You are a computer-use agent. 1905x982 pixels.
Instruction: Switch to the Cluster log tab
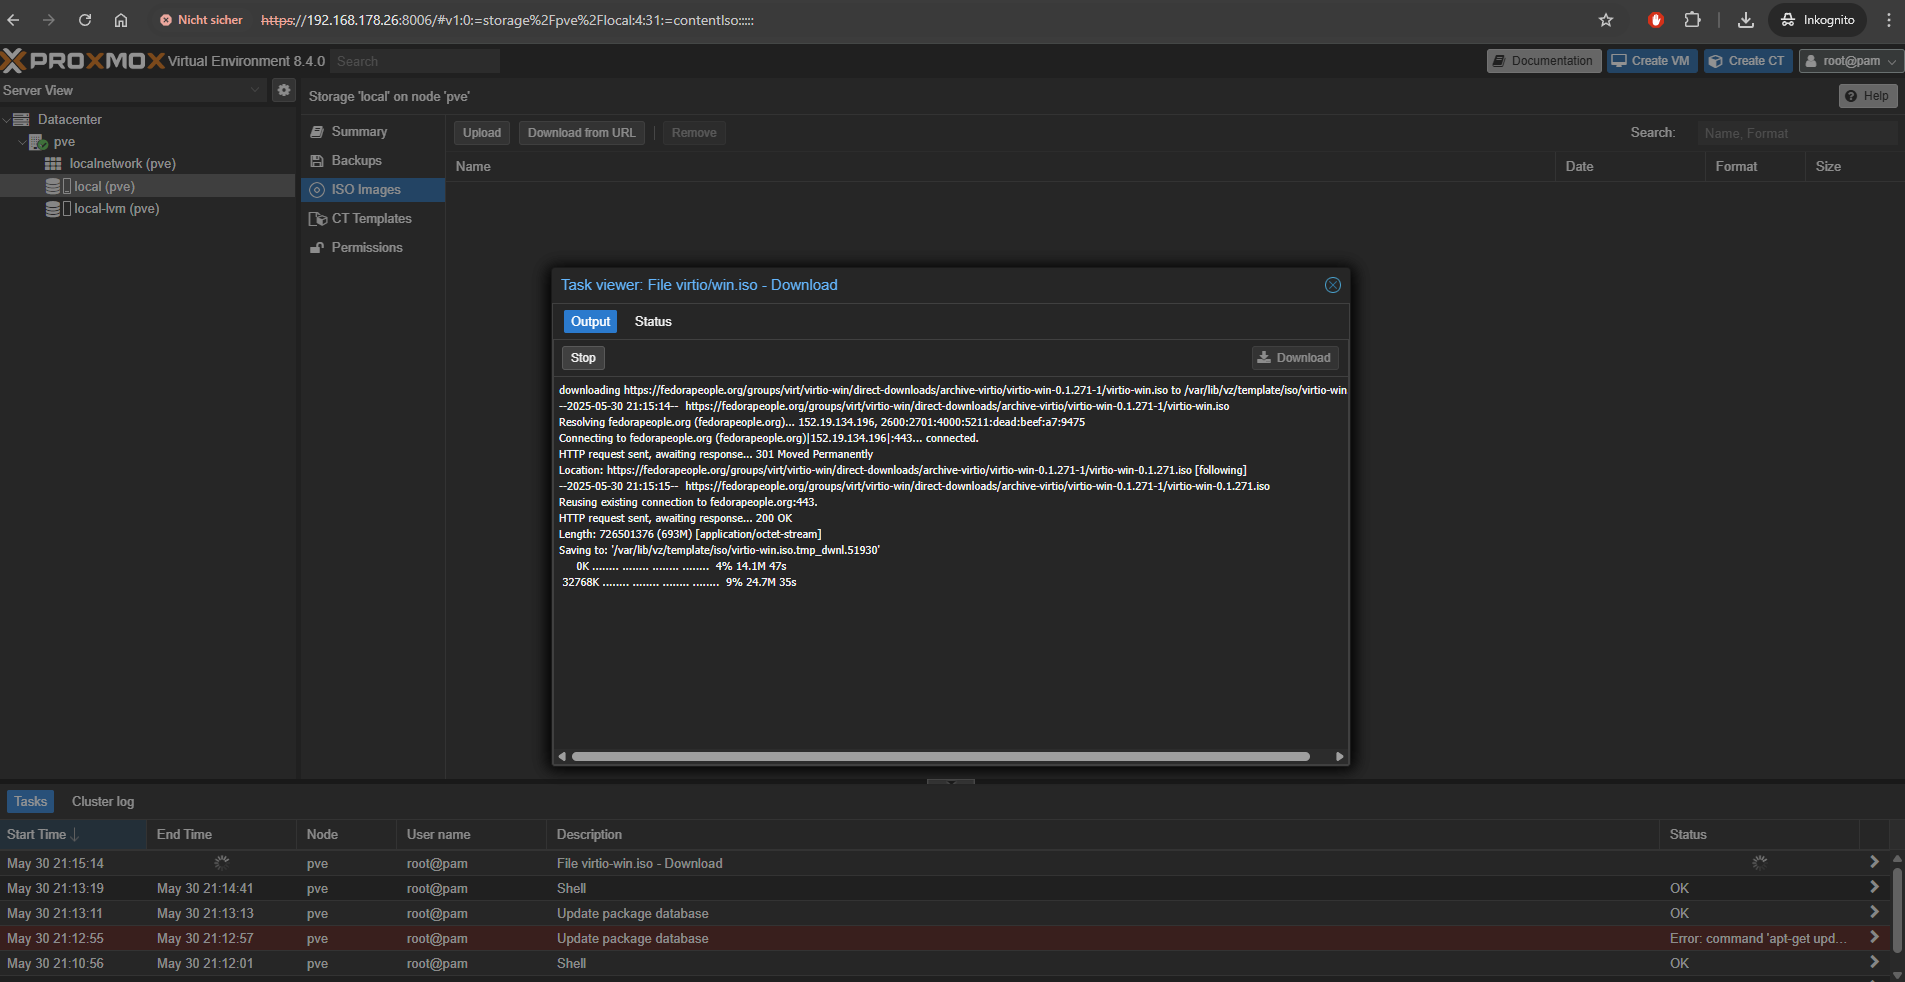coord(103,801)
